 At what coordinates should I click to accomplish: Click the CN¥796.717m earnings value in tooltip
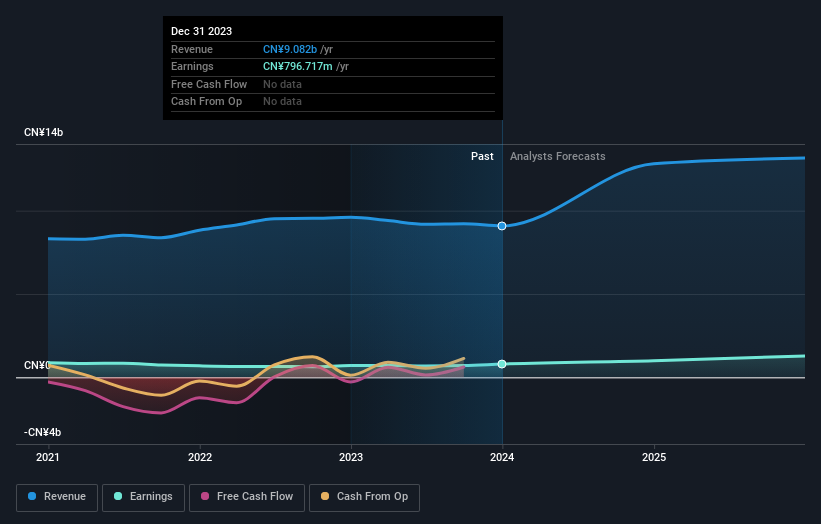pos(298,66)
